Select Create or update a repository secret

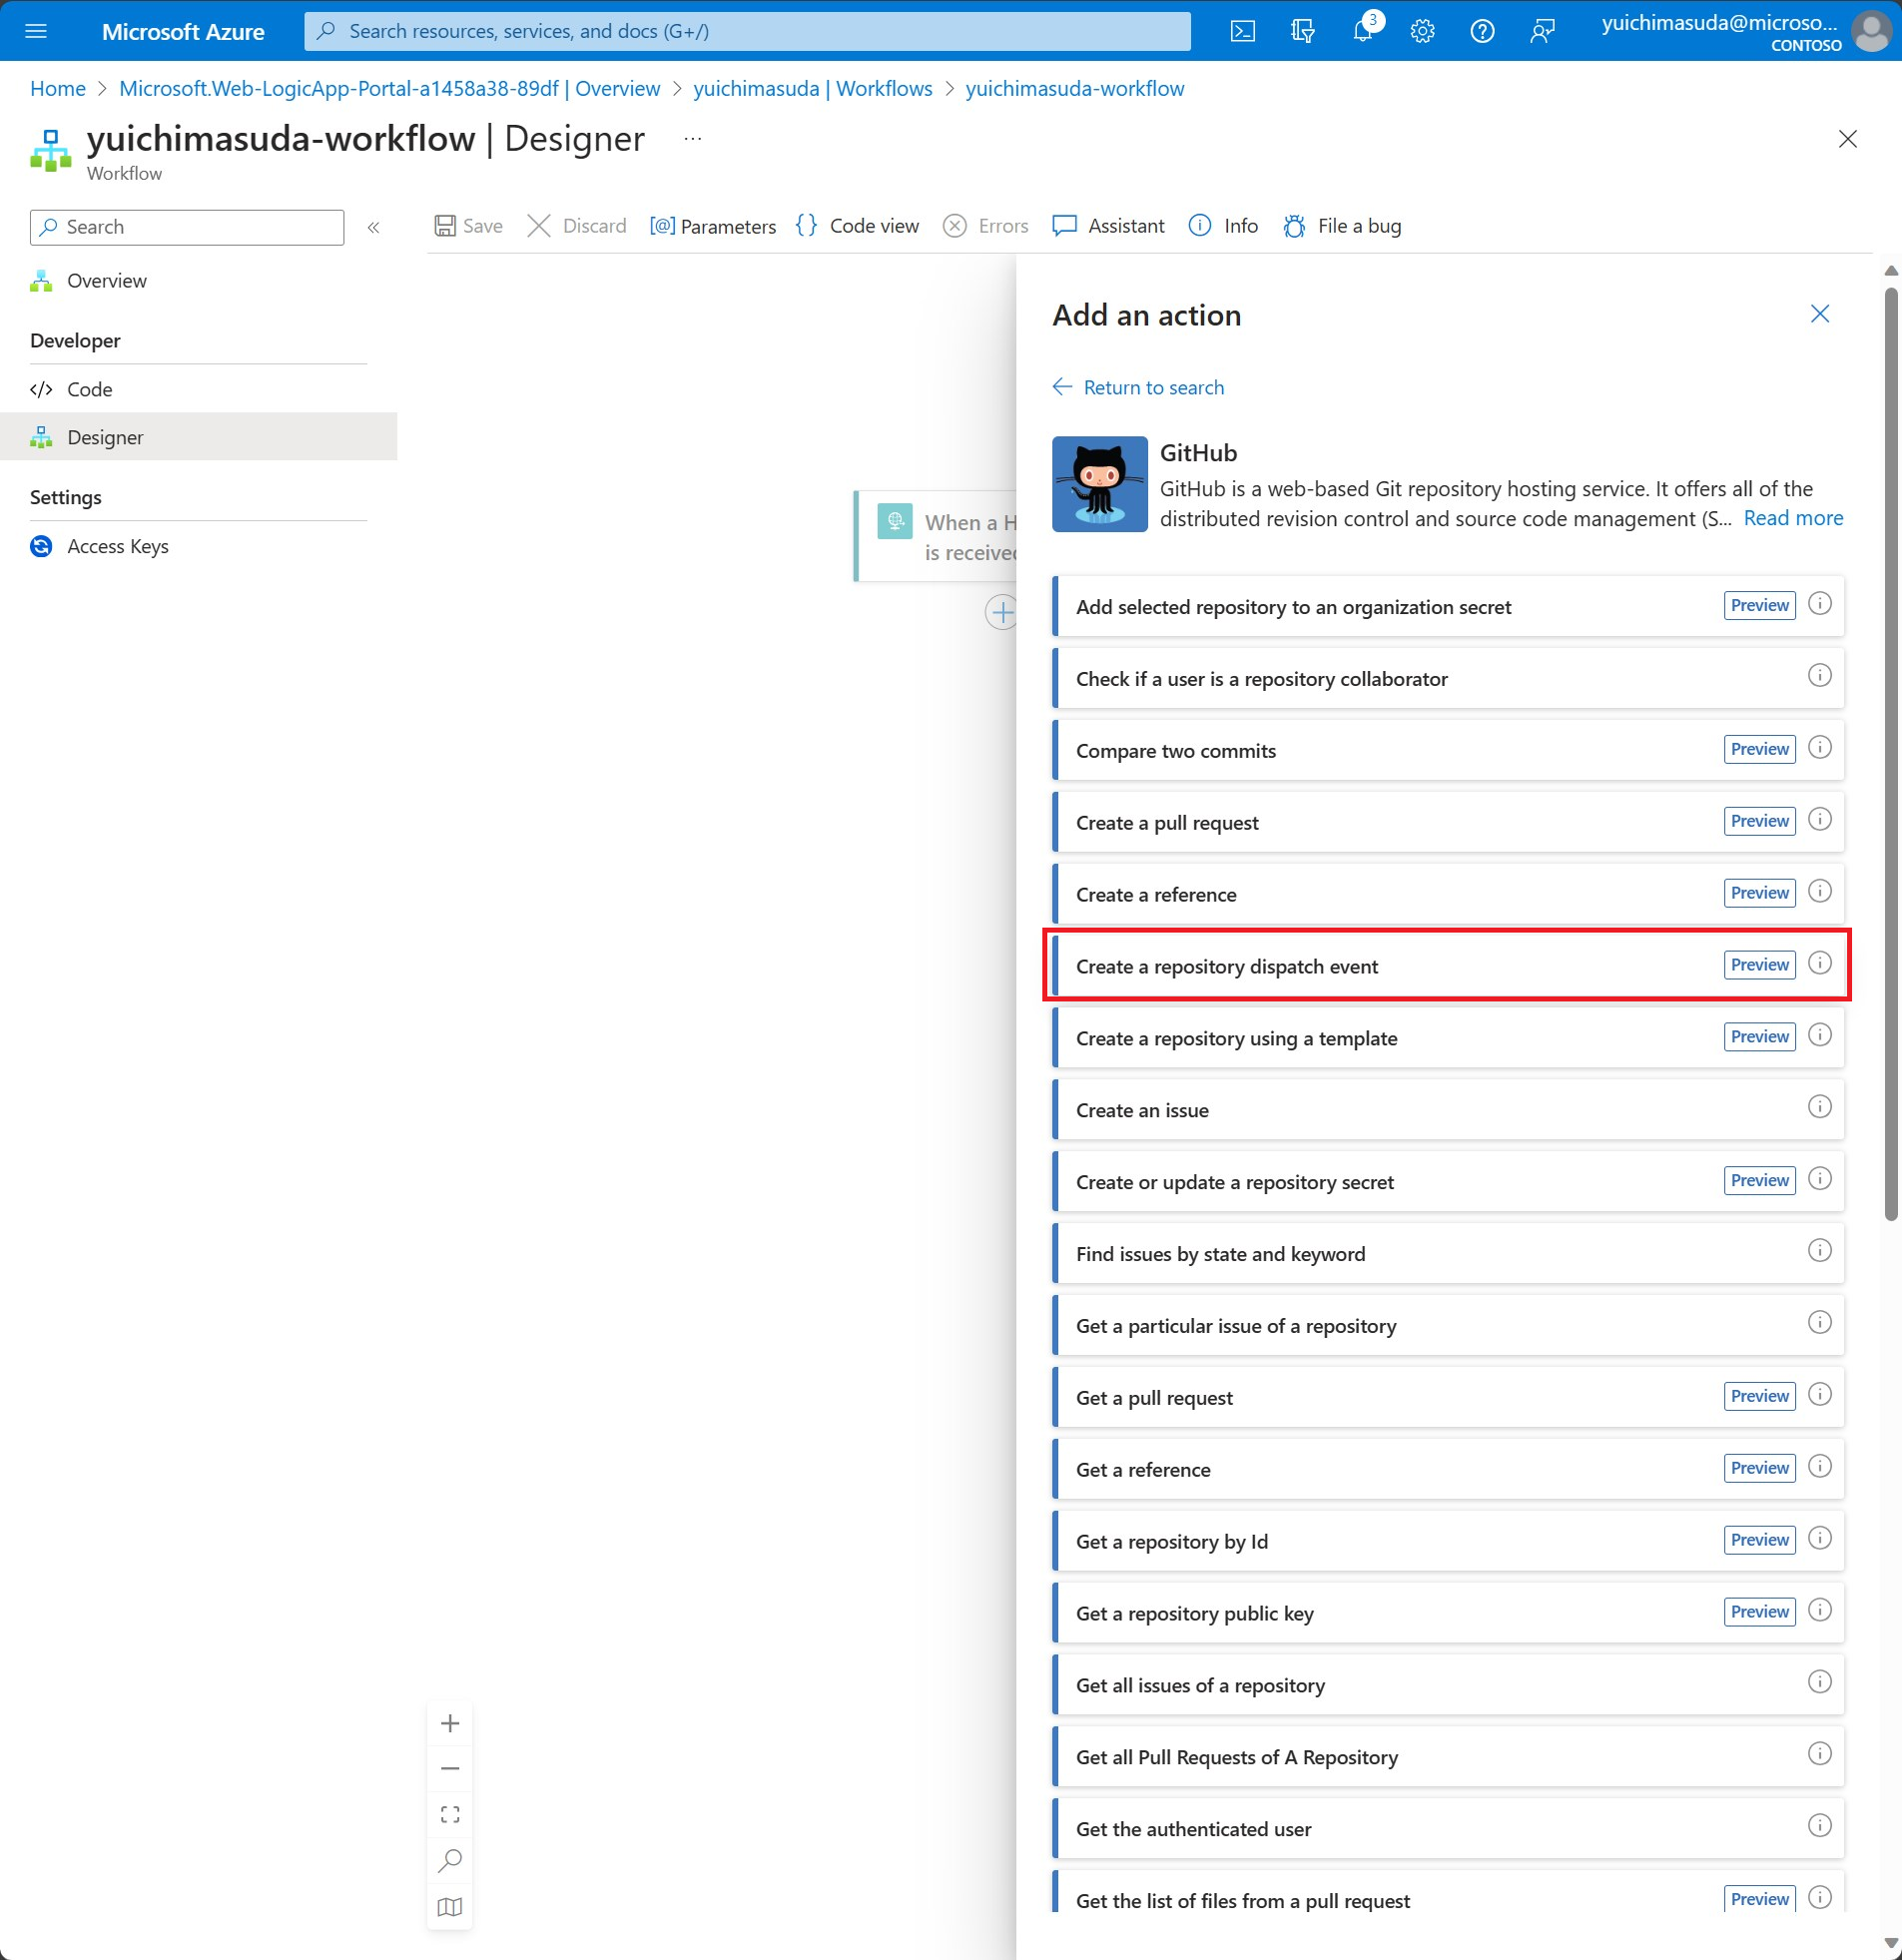click(1448, 1182)
